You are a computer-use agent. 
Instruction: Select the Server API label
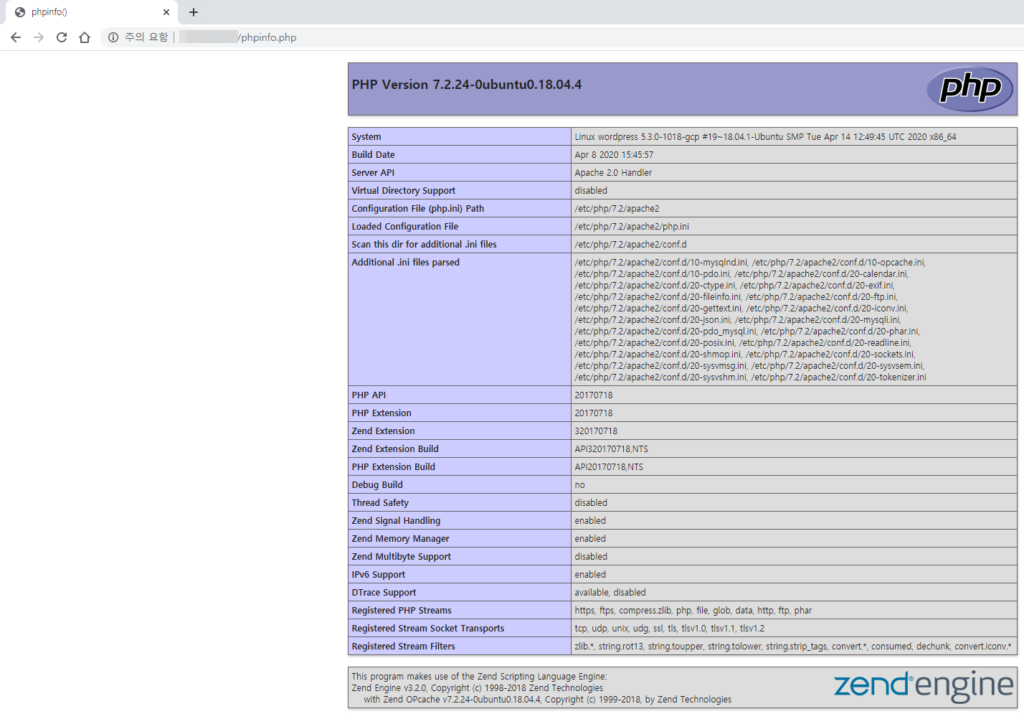click(x=373, y=172)
